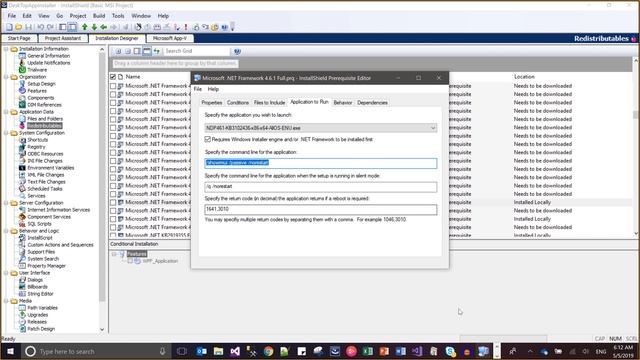Open the Releases view
This screenshot has height=360, width=640.
tap(37, 322)
